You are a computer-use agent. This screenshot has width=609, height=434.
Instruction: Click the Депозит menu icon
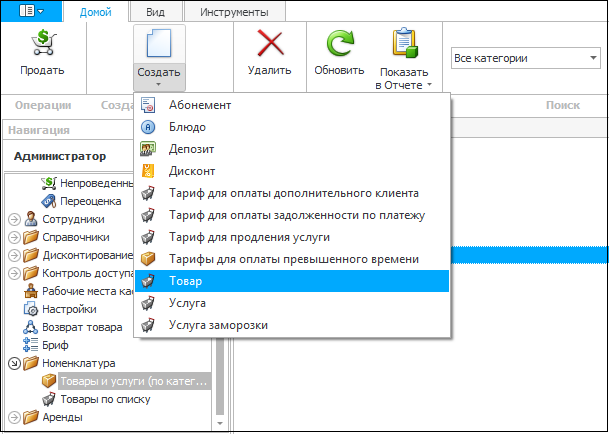pyautogui.click(x=148, y=149)
